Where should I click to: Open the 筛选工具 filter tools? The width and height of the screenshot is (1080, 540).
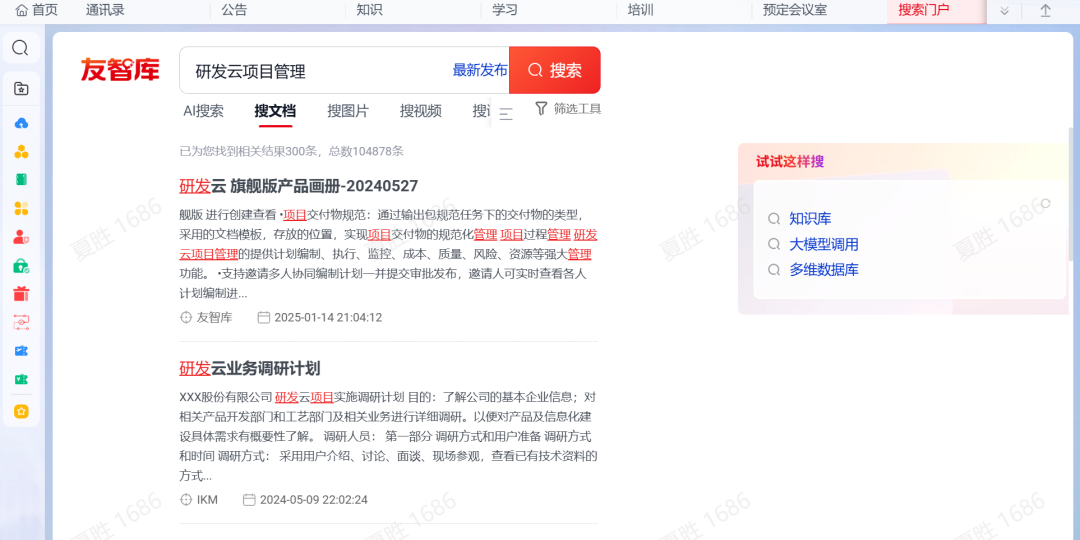click(x=568, y=109)
